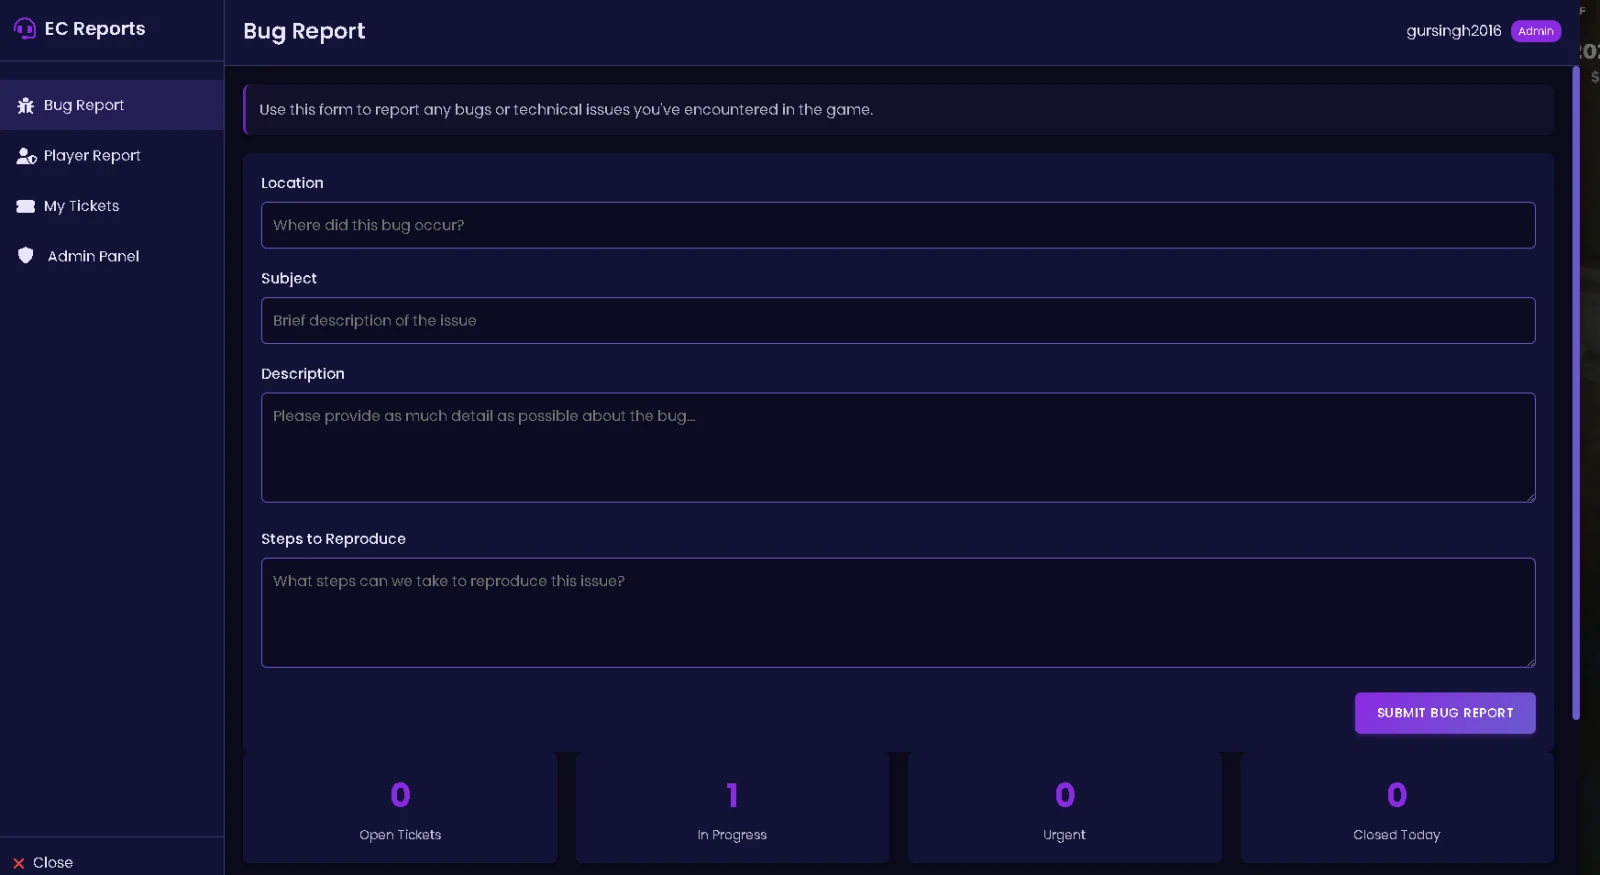Click the Urgent stat card
Viewport: 1600px width, 875px height.
click(x=1065, y=808)
